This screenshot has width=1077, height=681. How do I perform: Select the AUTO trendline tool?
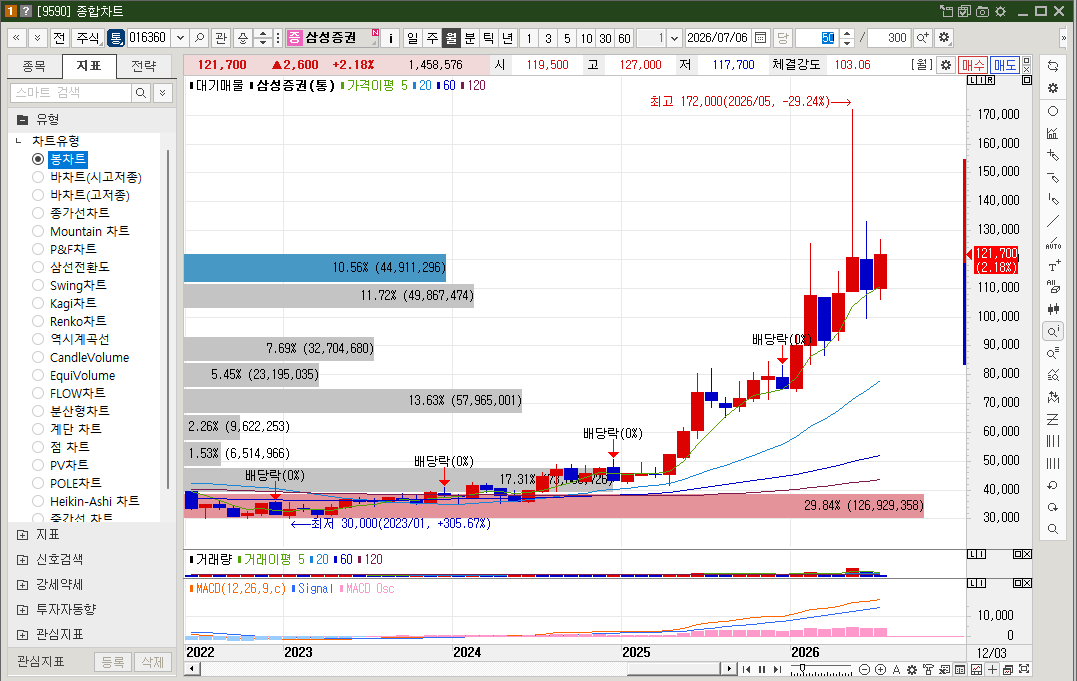pyautogui.click(x=1053, y=243)
